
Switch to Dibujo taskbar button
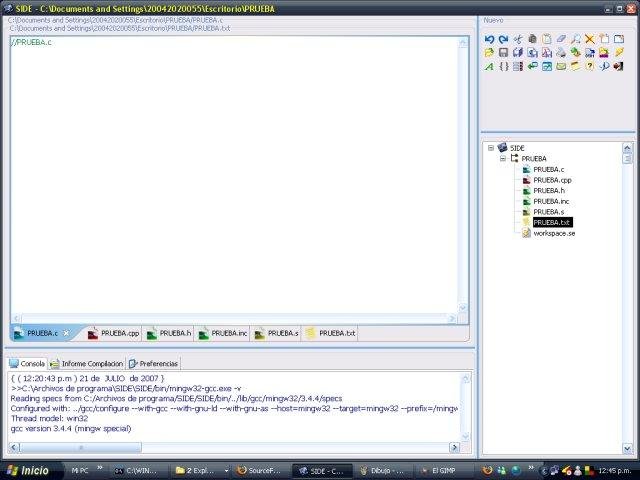(x=382, y=471)
